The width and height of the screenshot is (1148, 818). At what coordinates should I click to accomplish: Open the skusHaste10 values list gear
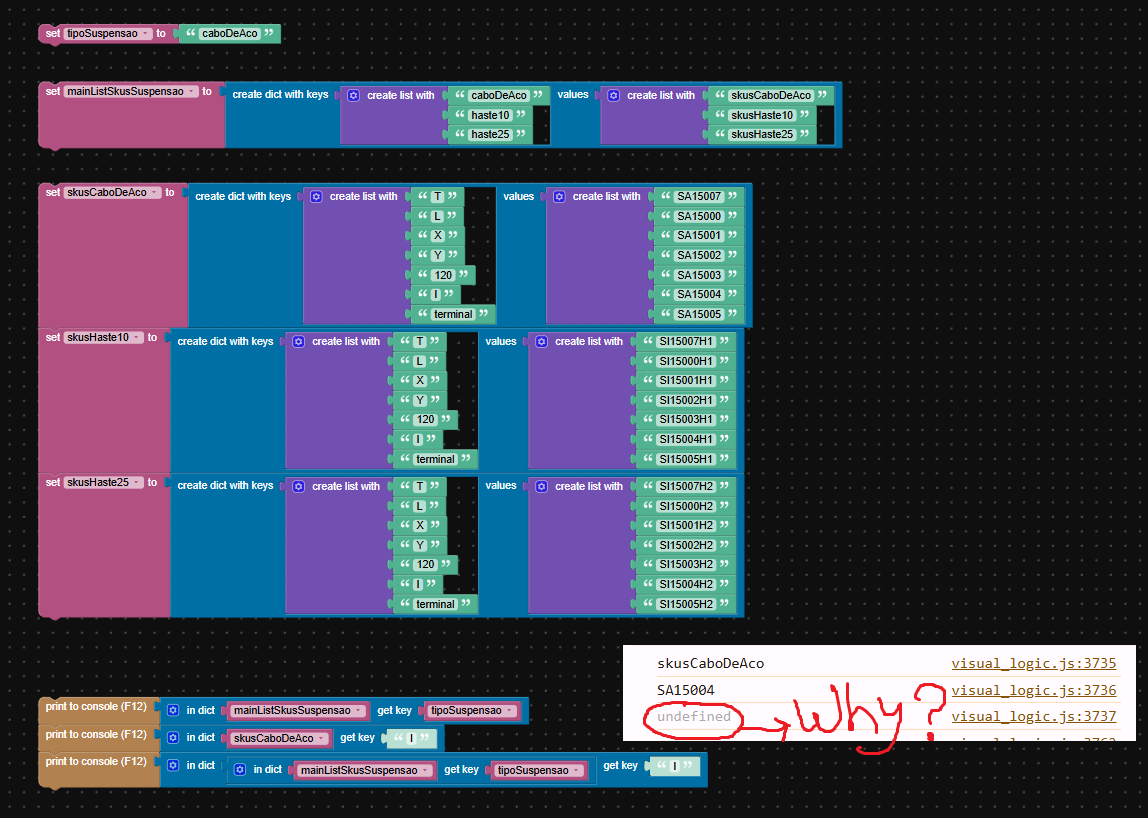pyautogui.click(x=542, y=342)
